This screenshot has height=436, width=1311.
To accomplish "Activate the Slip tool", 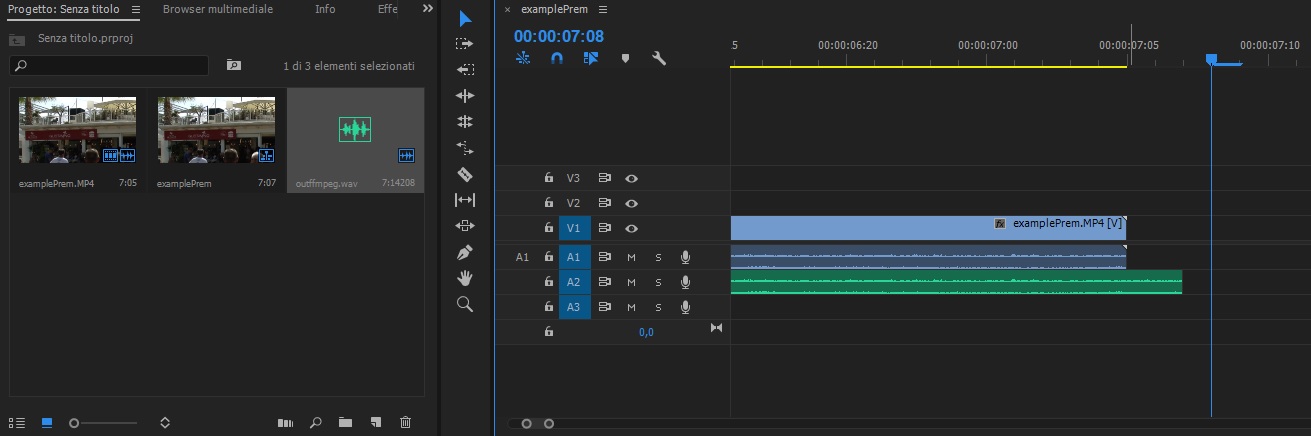I will click(x=465, y=200).
